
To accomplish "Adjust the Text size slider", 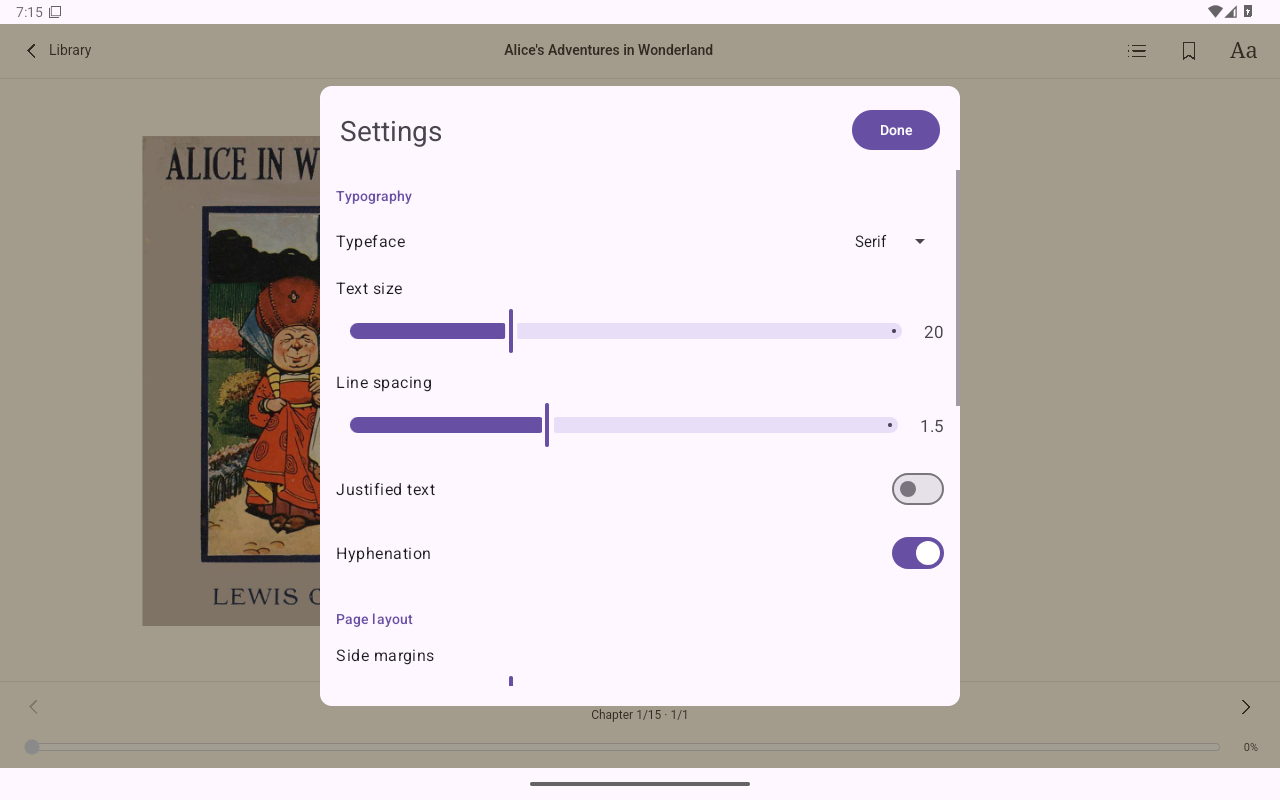I will [625, 331].
